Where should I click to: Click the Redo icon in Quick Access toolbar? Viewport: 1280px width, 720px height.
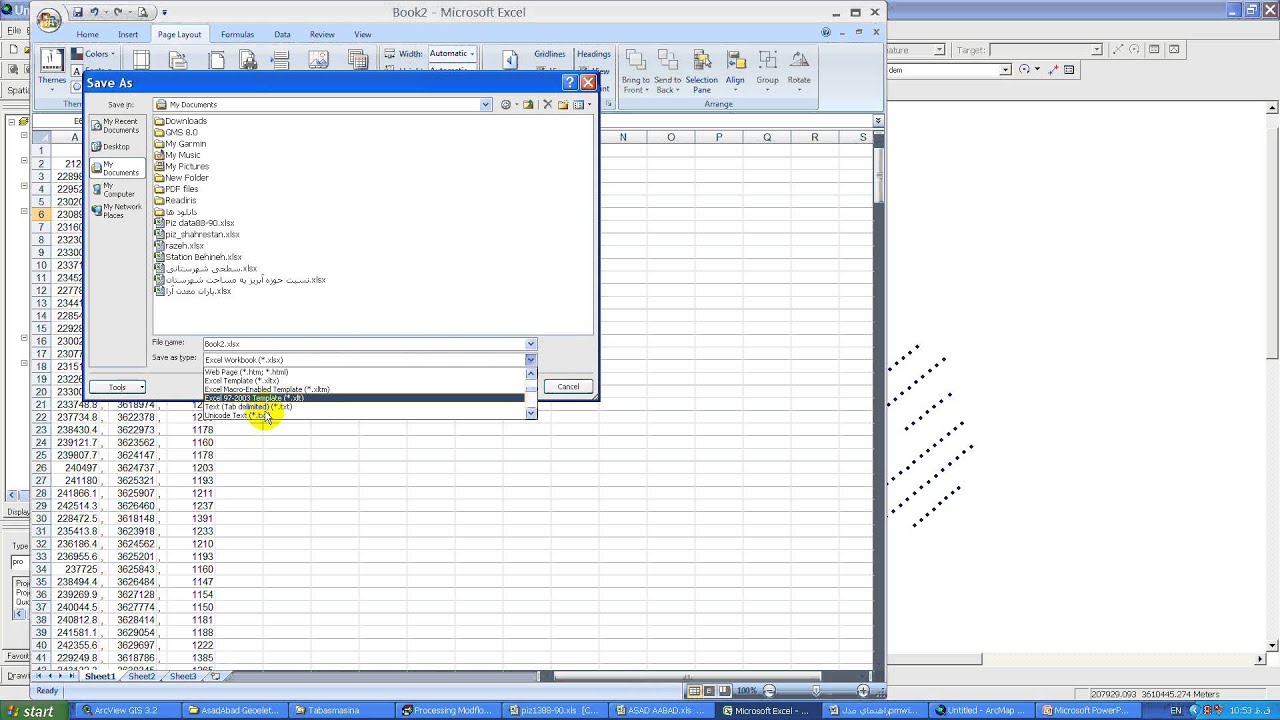(x=119, y=12)
